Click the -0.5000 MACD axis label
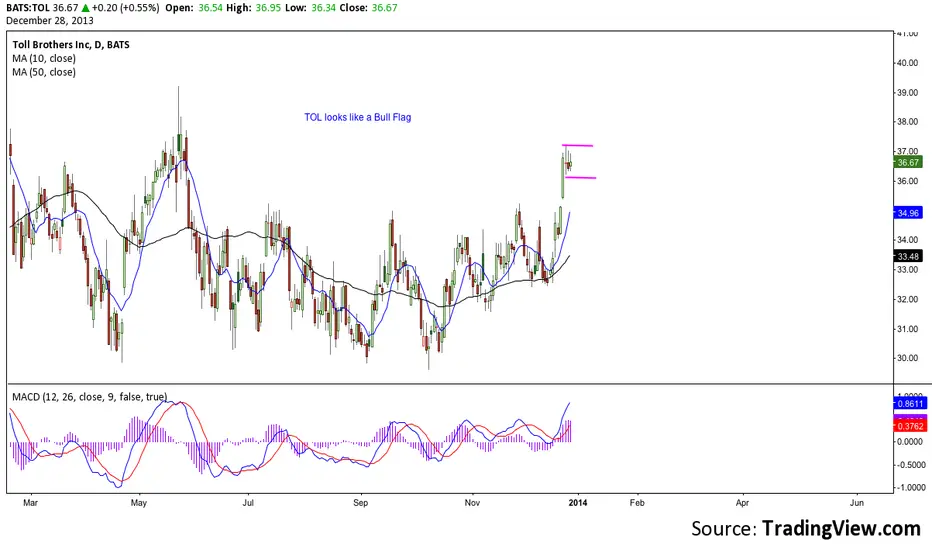The image size is (932, 550). coord(909,465)
